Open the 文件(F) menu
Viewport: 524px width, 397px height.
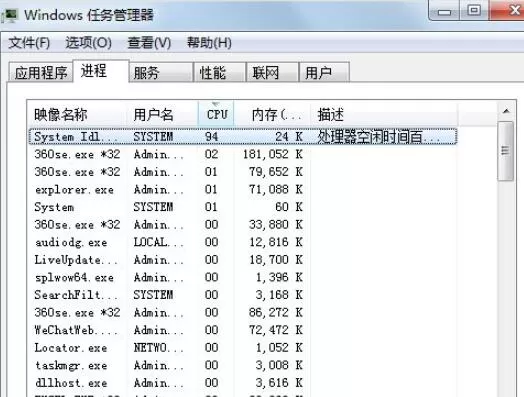29,43
